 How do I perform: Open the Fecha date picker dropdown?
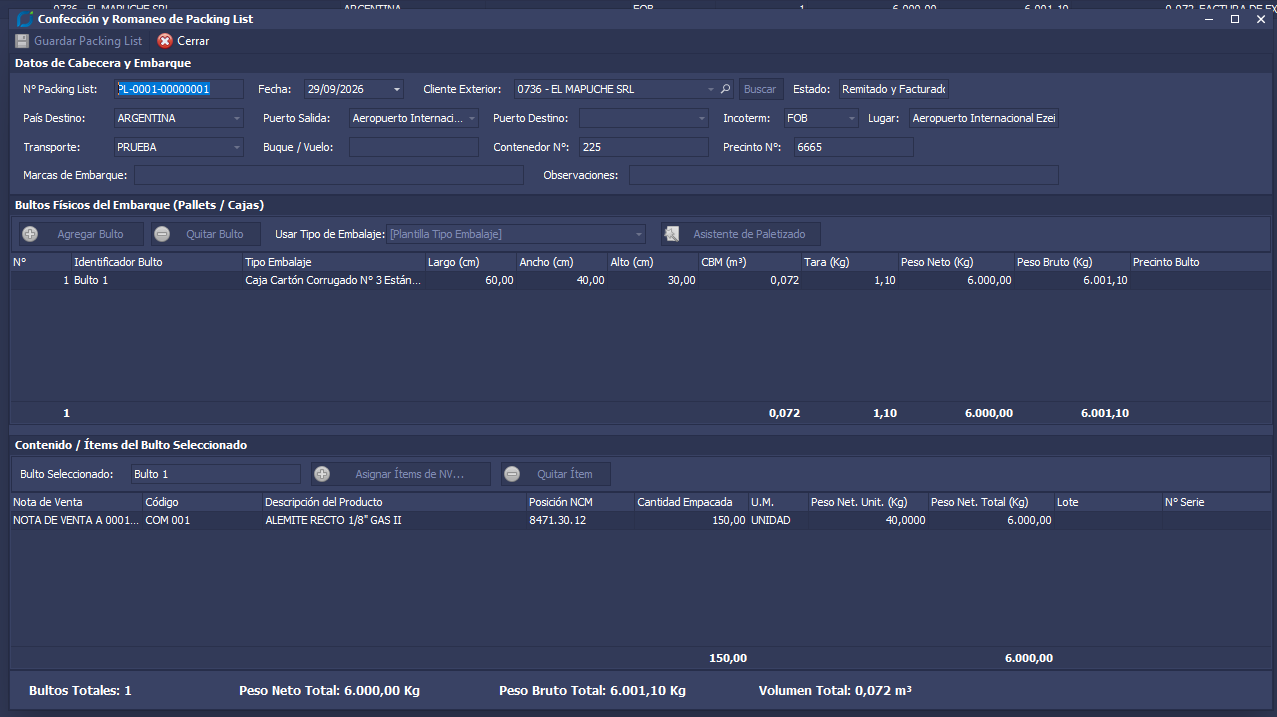(397, 89)
